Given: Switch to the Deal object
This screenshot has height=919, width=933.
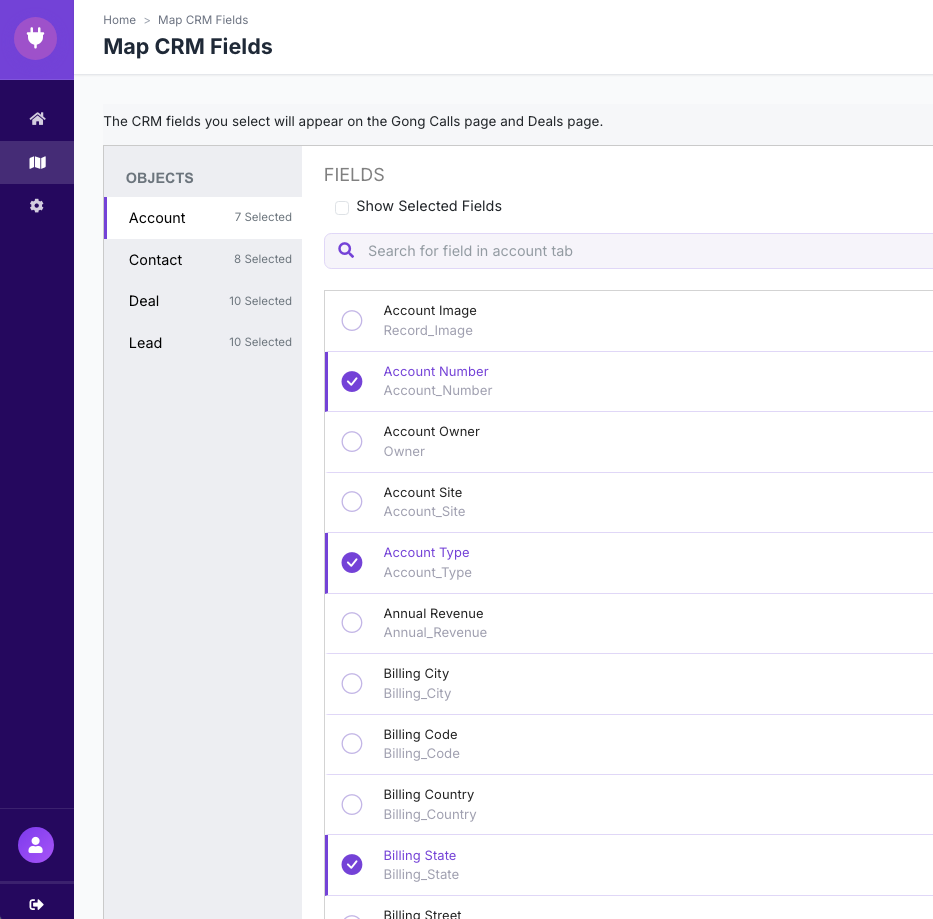Looking at the screenshot, I should coord(203,301).
